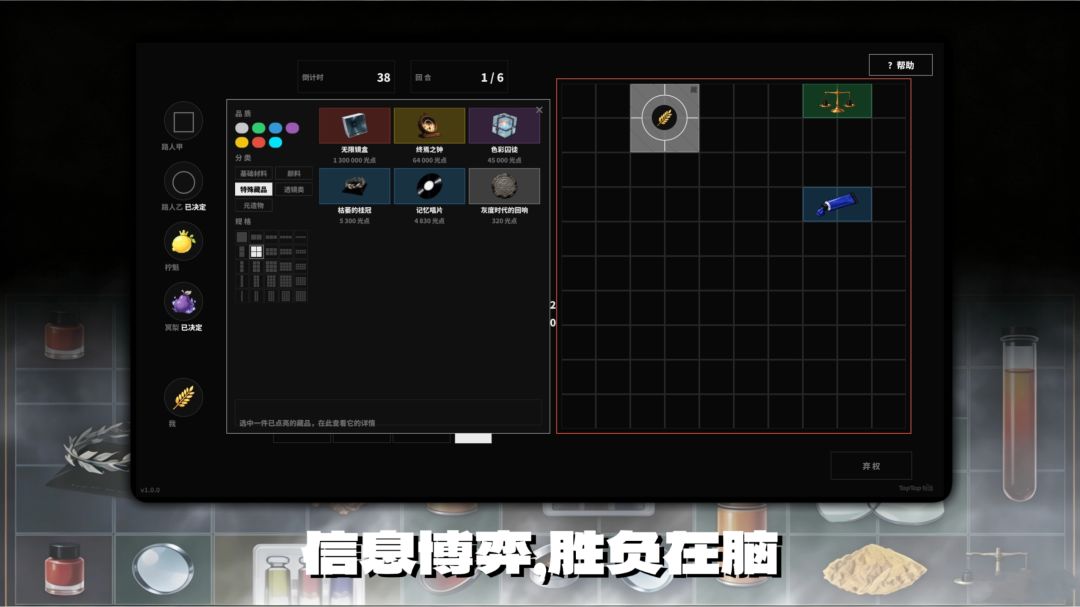Pick the 色彩囚徒 cube collectible
Image resolution: width=1080 pixels, height=607 pixels.
(504, 125)
